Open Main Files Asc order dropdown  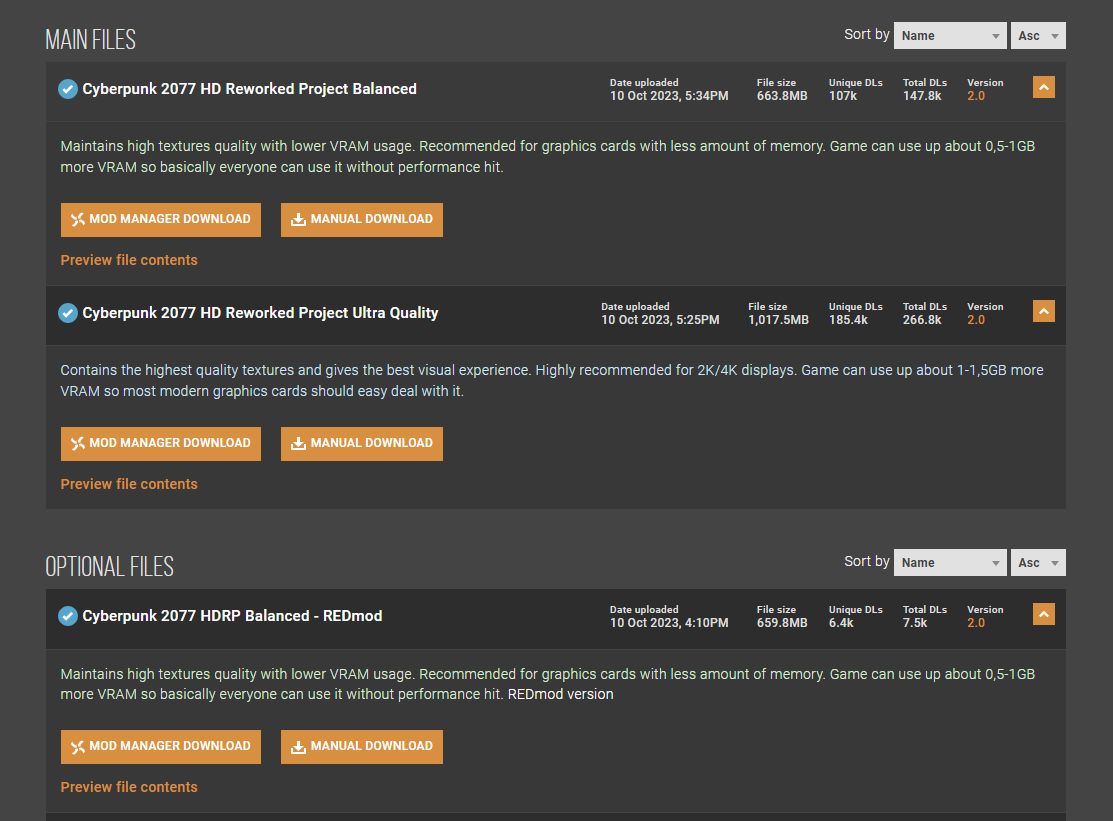point(1038,35)
